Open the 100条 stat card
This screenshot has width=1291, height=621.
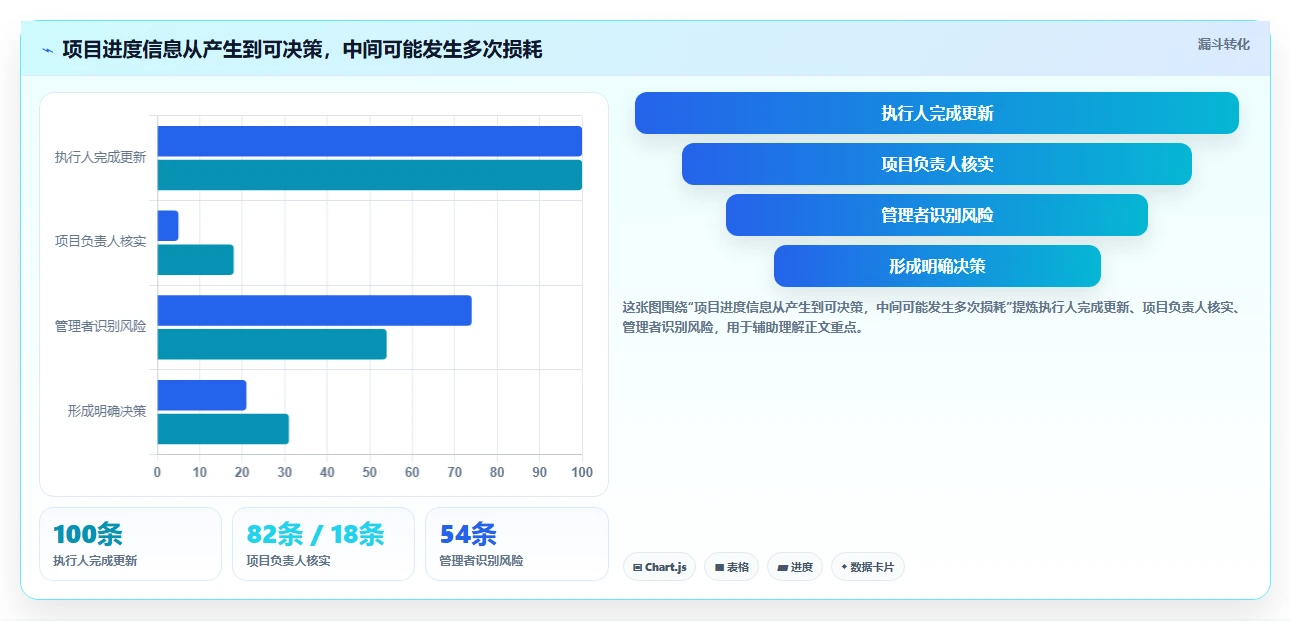point(130,544)
